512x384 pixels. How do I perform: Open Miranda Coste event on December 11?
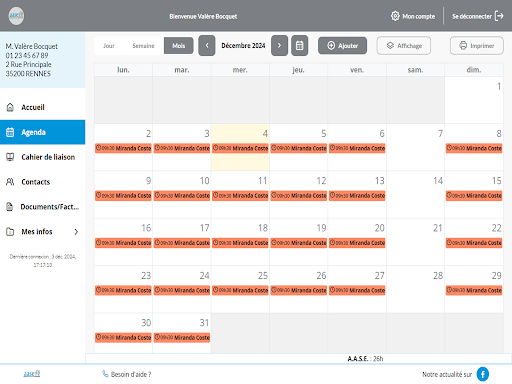(240, 196)
